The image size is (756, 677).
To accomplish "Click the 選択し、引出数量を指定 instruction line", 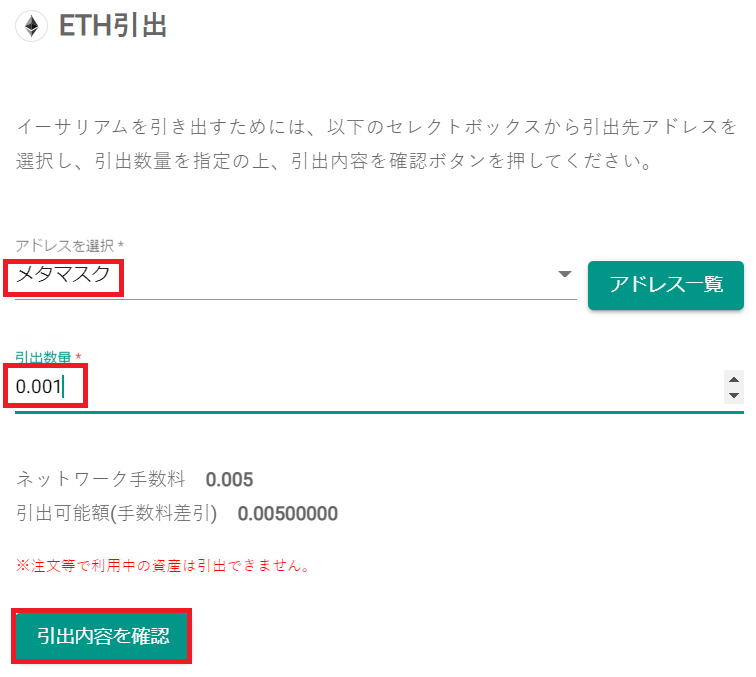I will tap(335, 161).
